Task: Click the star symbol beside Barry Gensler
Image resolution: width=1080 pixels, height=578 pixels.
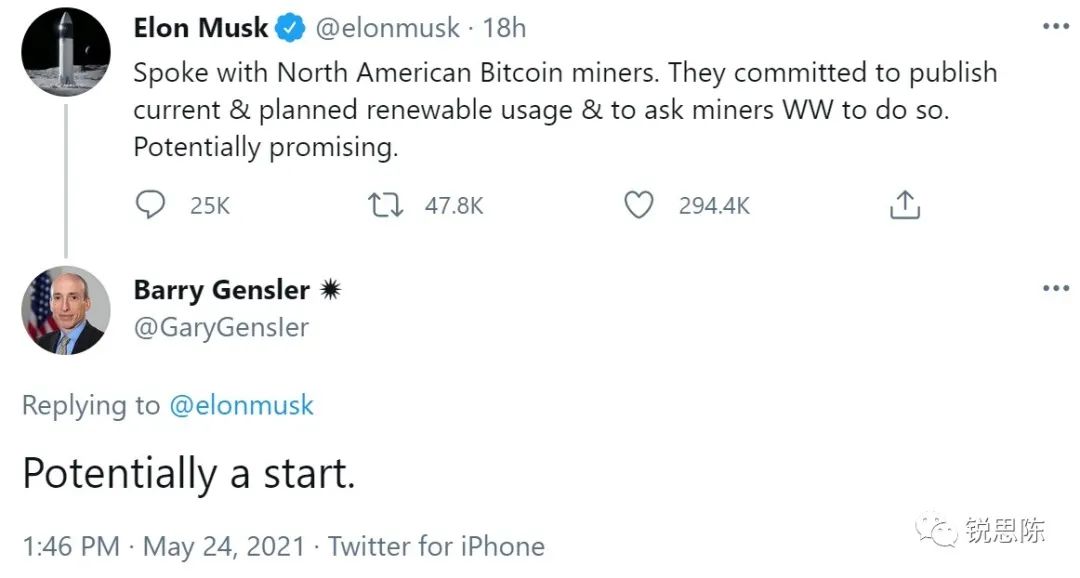Action: (x=330, y=290)
